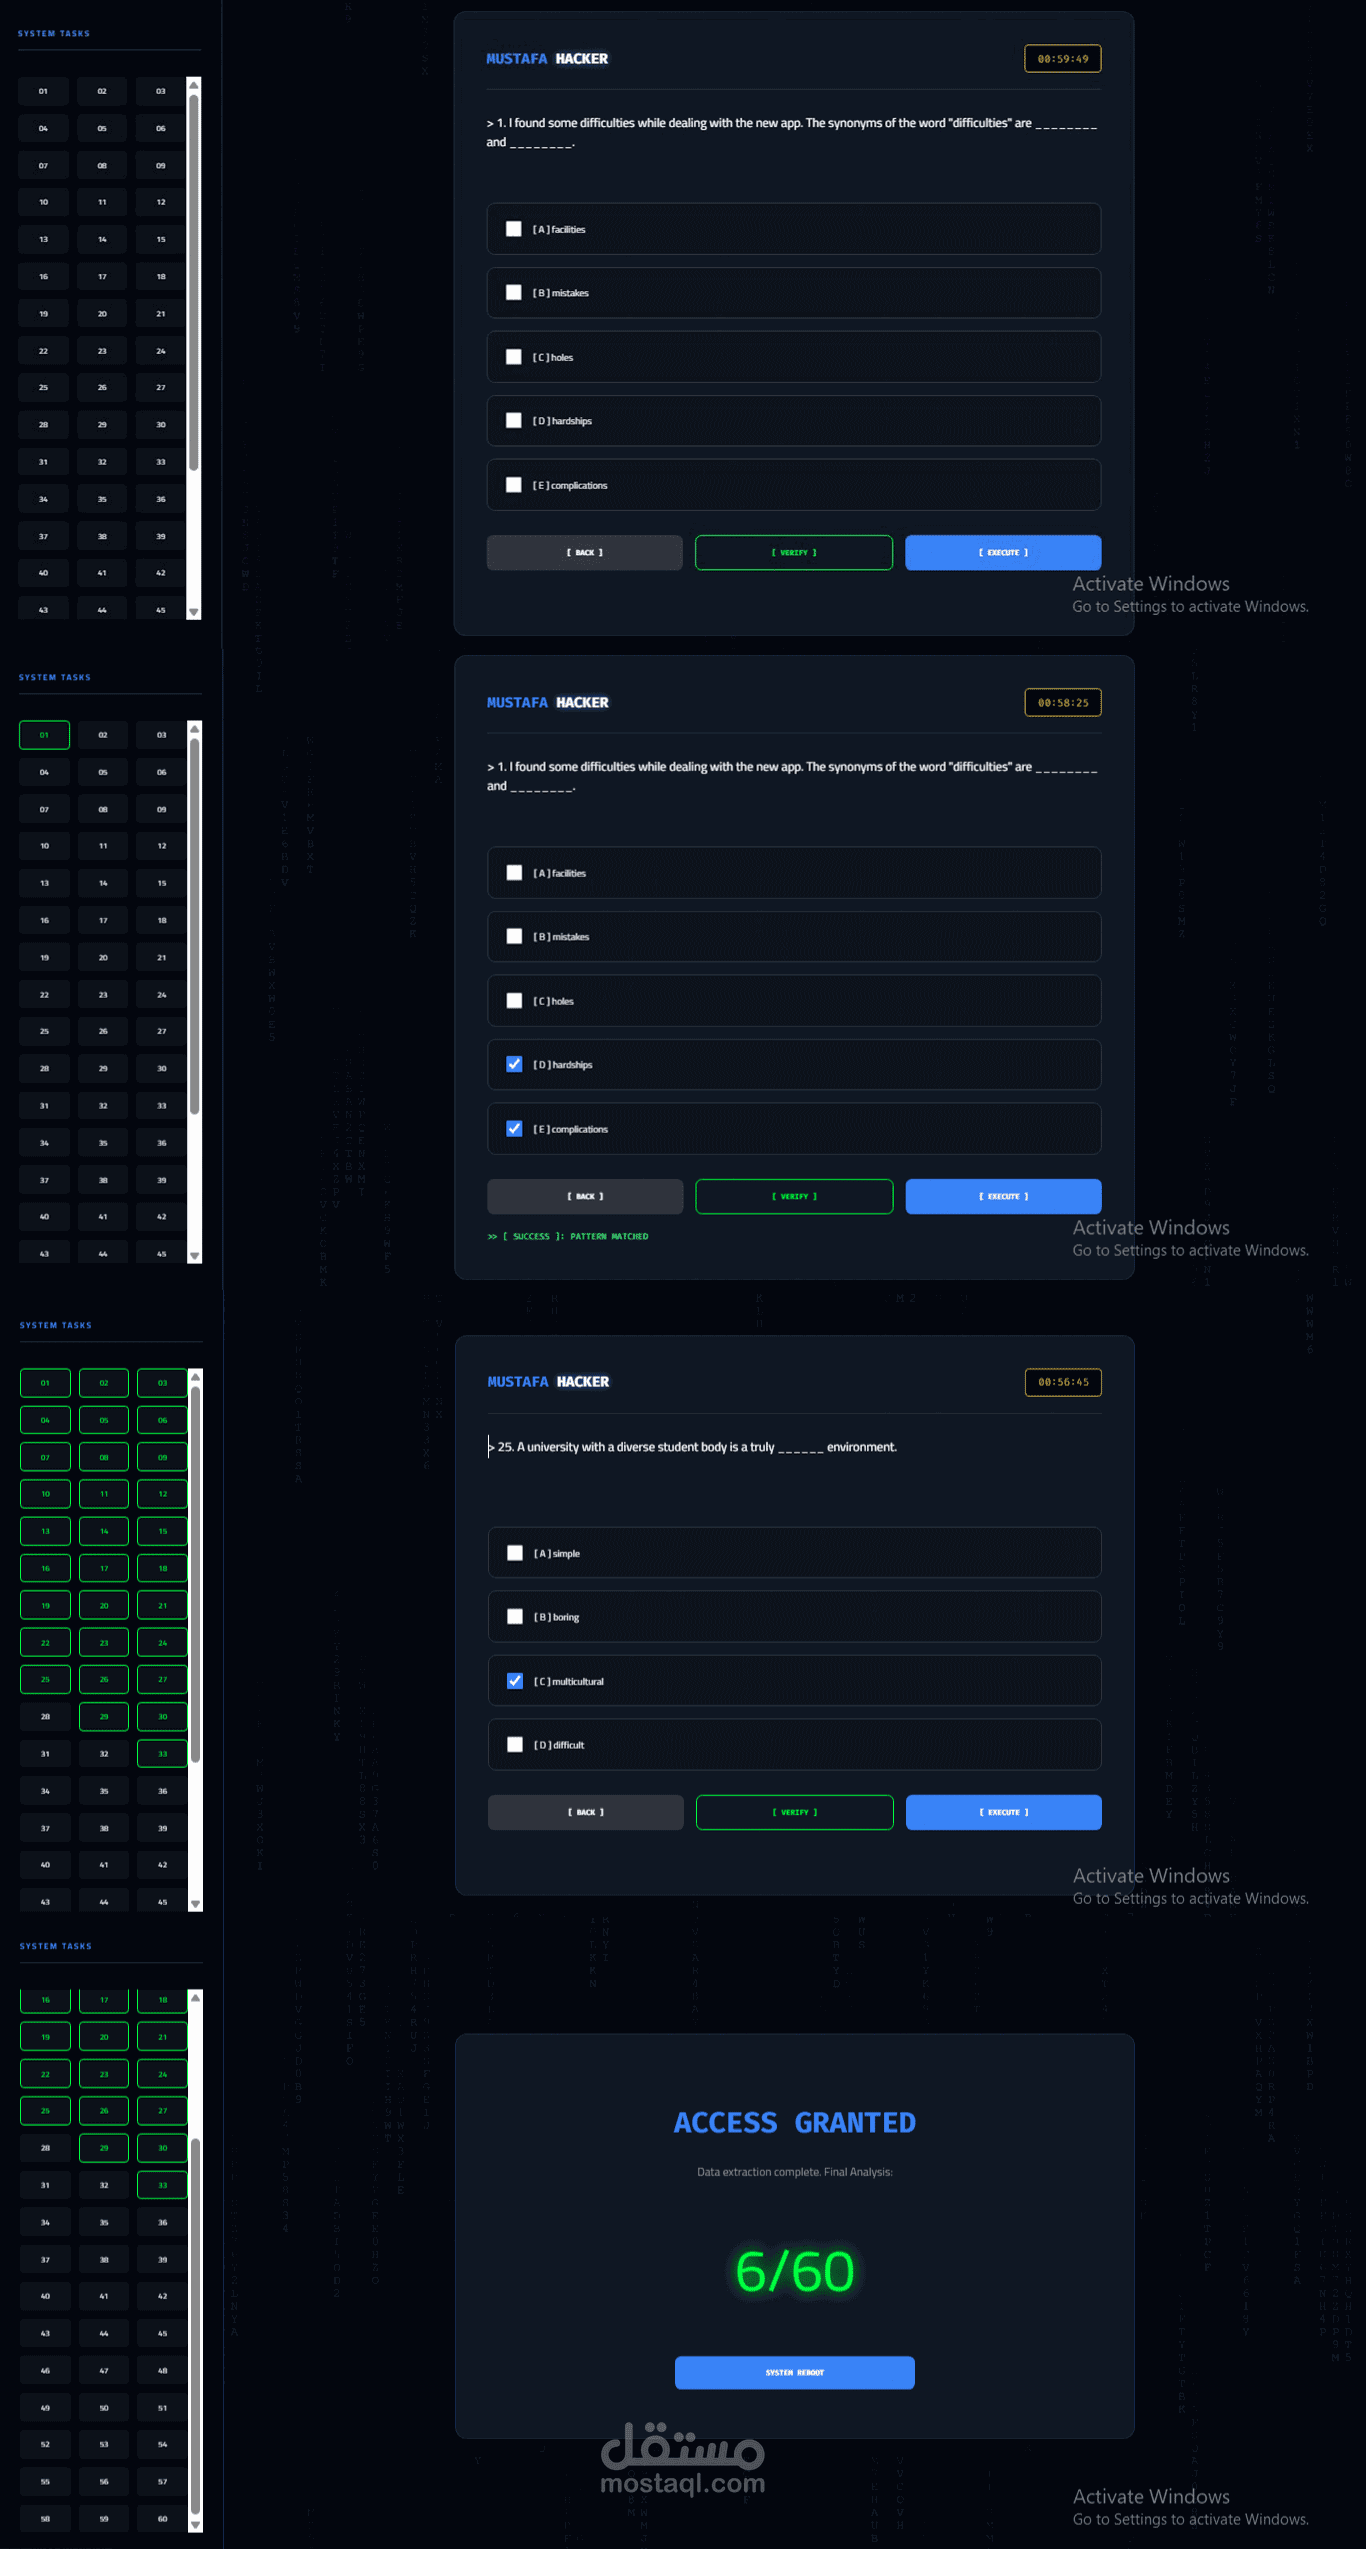Select the green-outlined task 10
The height and width of the screenshot is (2549, 1366).
click(45, 1494)
